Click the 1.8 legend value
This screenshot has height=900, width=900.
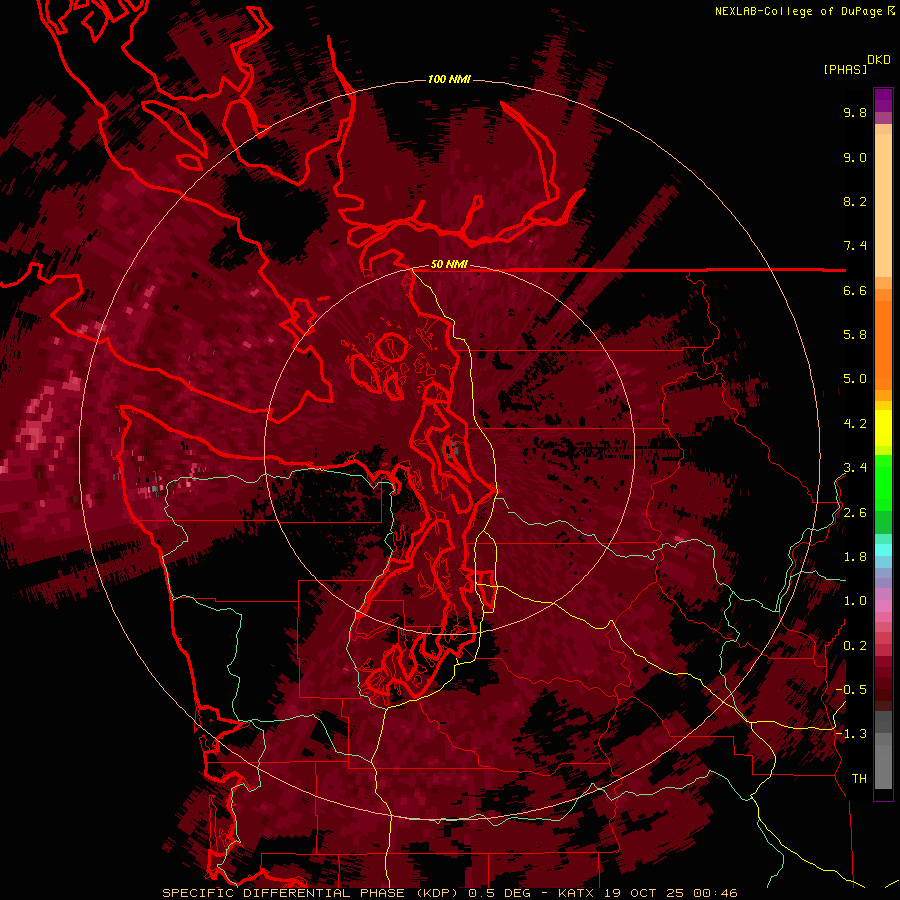tap(855, 557)
